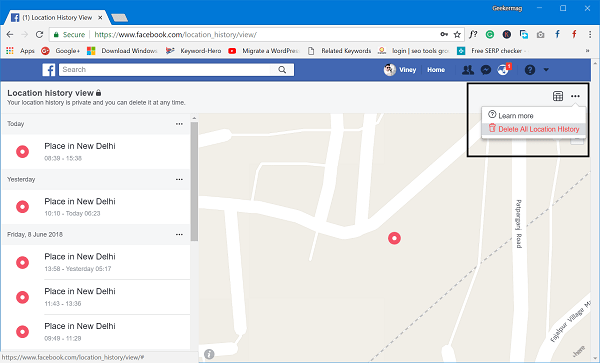600x363 pixels.
Task: Open options dots for Yesterday
Action: click(179, 179)
